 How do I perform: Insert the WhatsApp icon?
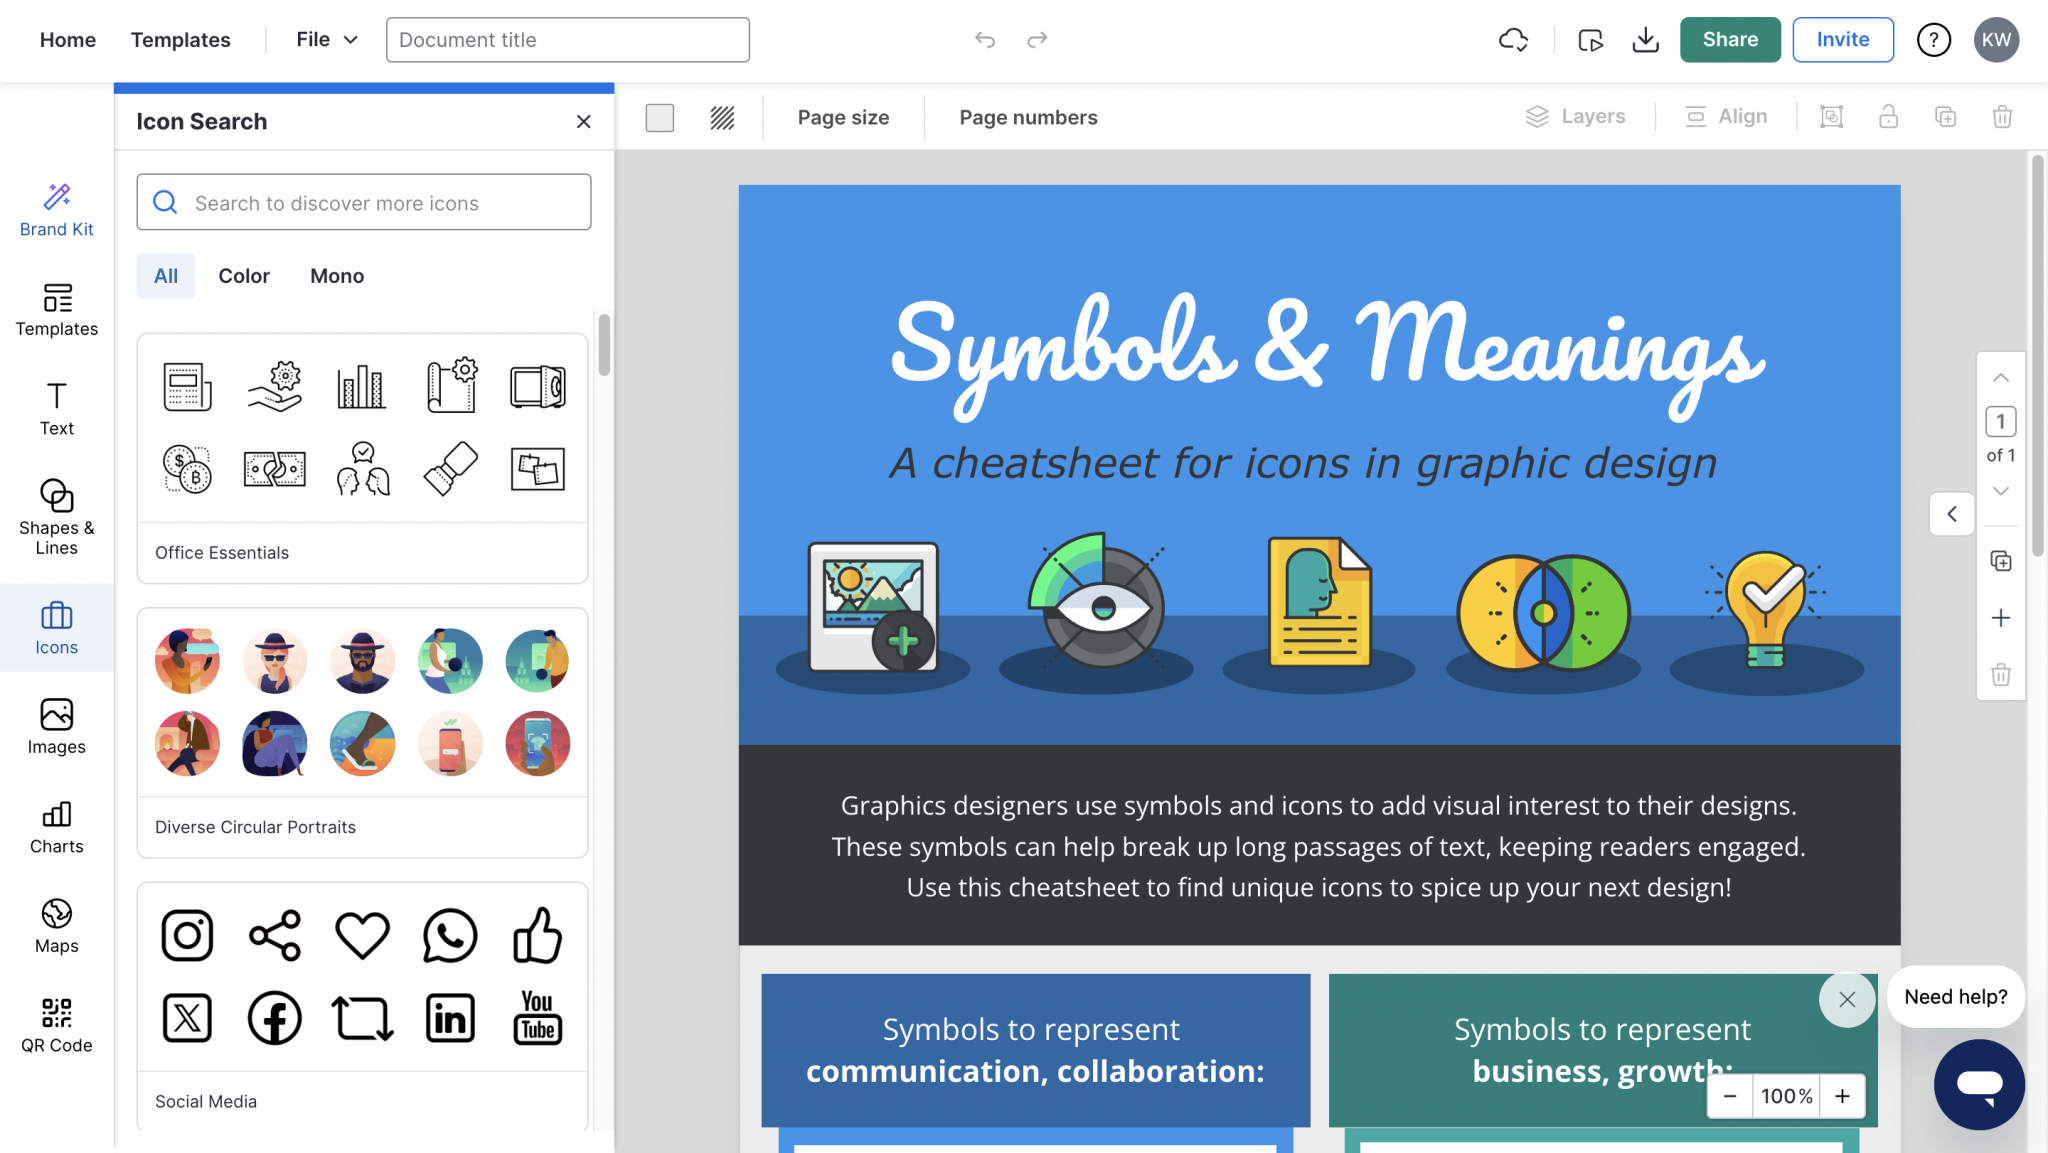click(450, 936)
